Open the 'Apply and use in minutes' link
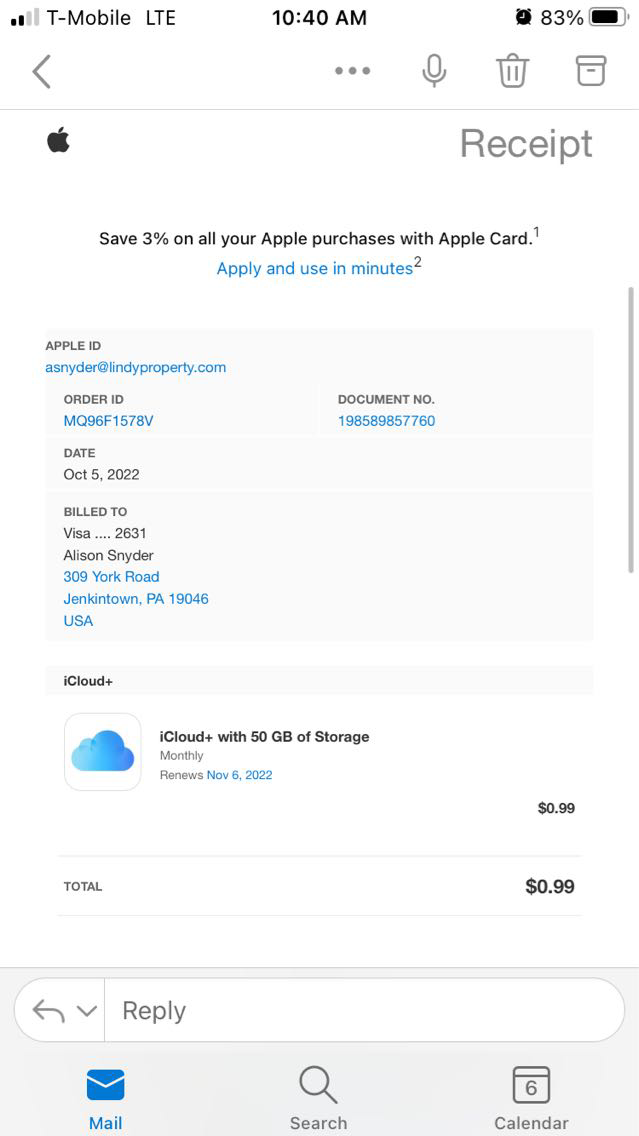 [x=315, y=268]
